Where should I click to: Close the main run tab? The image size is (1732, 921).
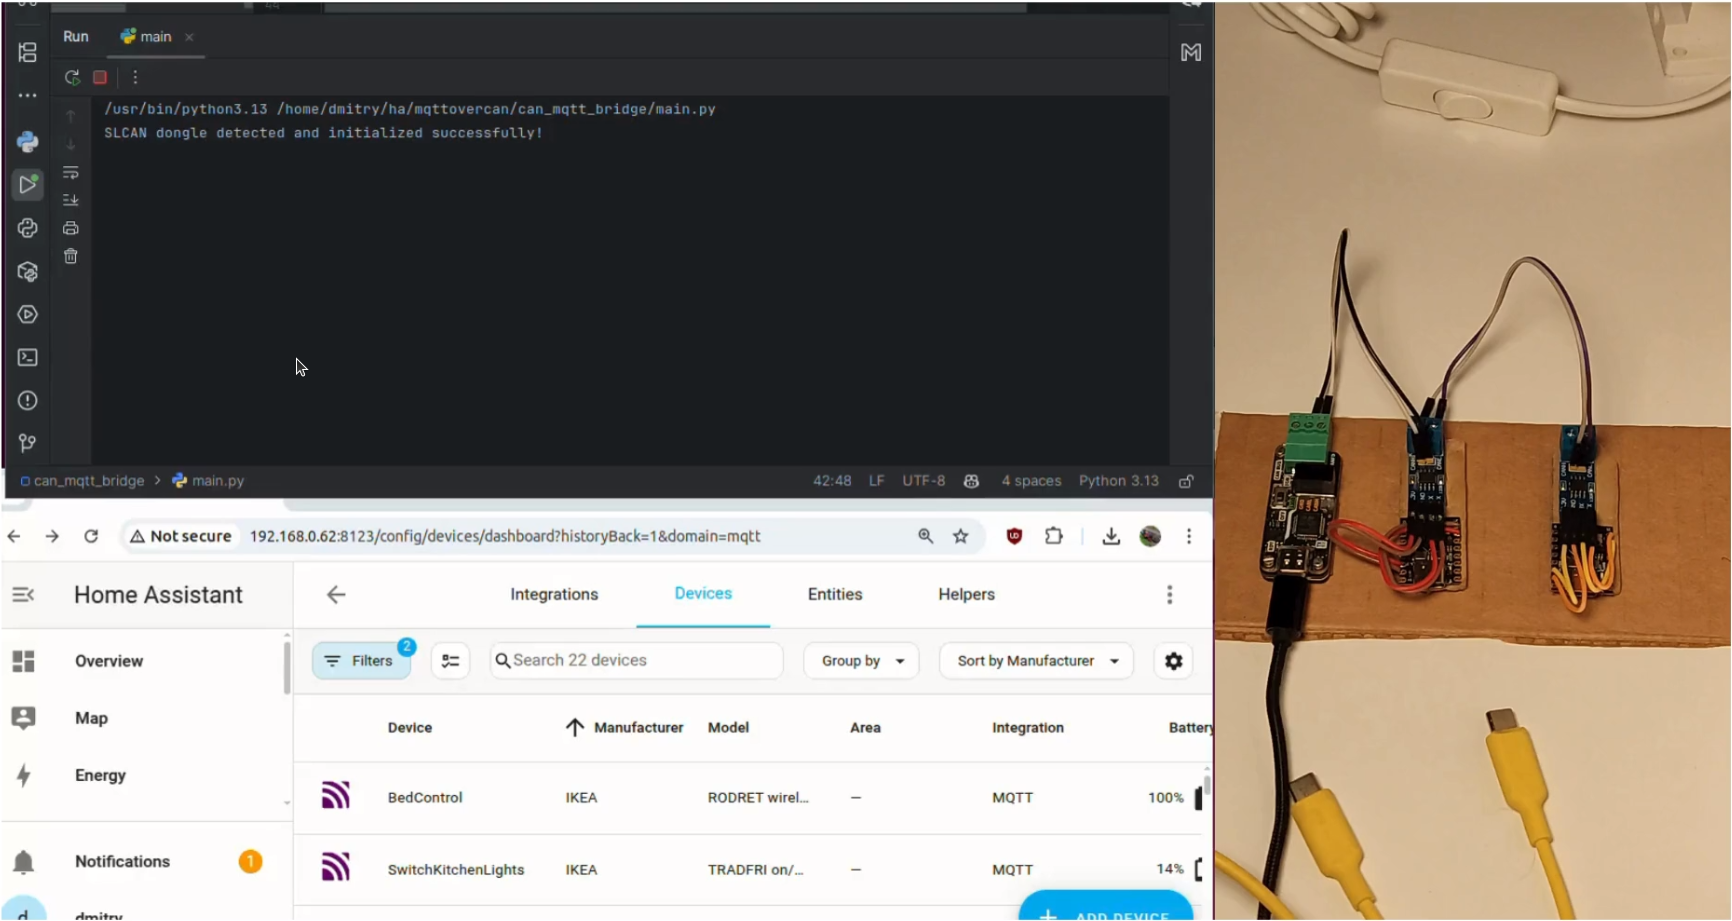click(189, 37)
